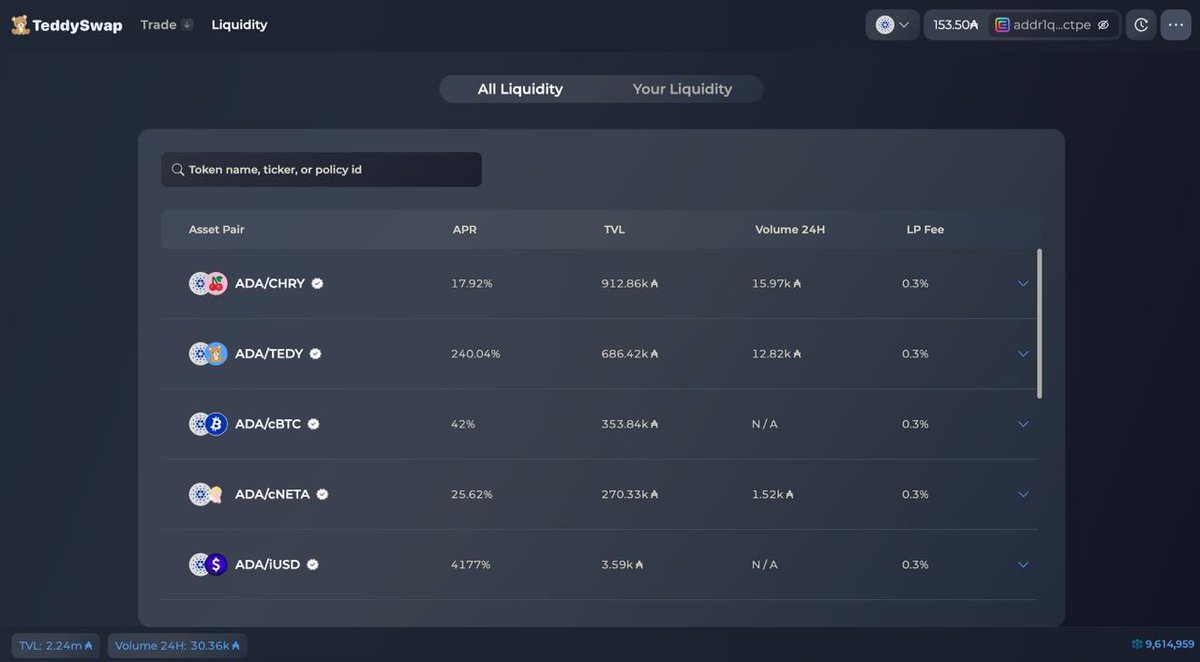The image size is (1200, 662).
Task: Click the TVL: 2.24m status badge
Action: [56, 646]
